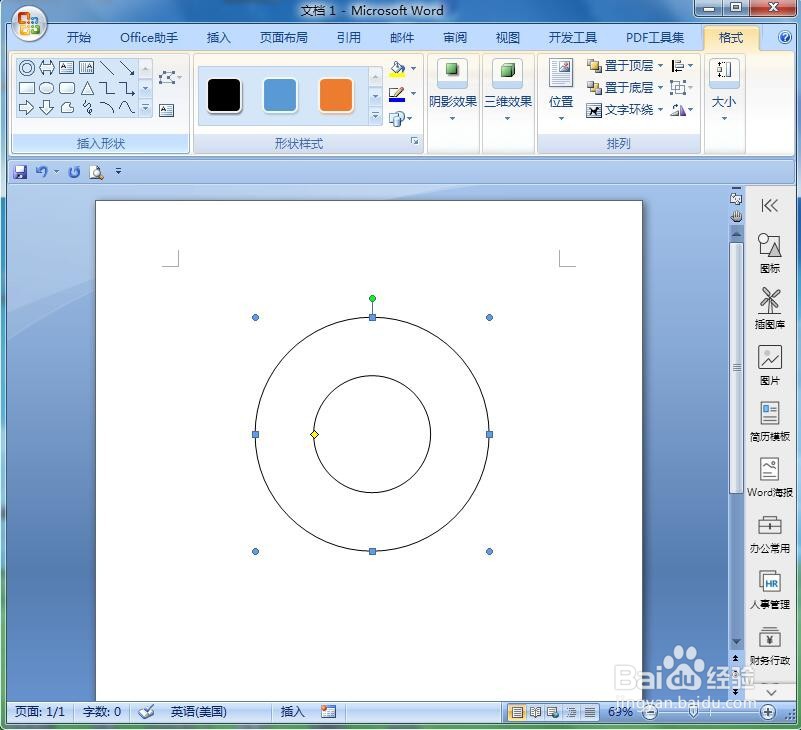Open the 文字环绕 dropdown
Screen dimensions: 801x730
pyautogui.click(x=625, y=110)
